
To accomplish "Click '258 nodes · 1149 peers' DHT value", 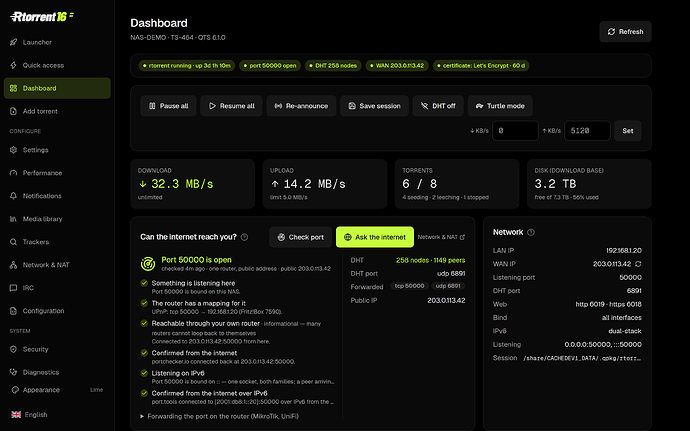I will click(x=430, y=260).
